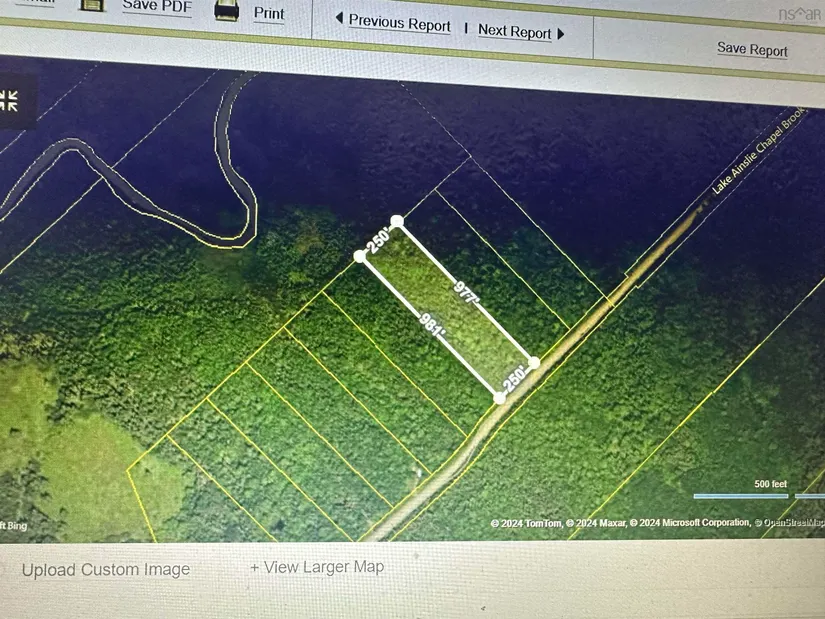The image size is (825, 619).
Task: Click the Save PDF document icon
Action: 92,4
